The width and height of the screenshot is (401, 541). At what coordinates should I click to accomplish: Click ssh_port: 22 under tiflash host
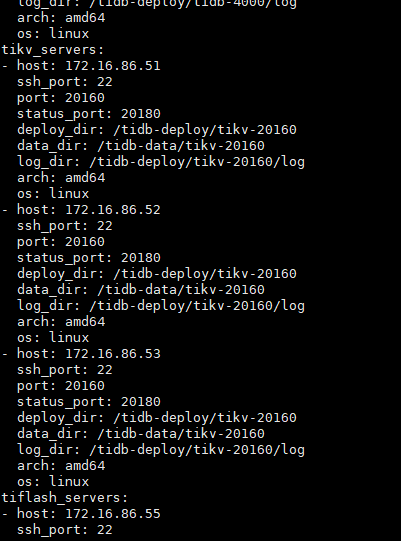(x=65, y=530)
